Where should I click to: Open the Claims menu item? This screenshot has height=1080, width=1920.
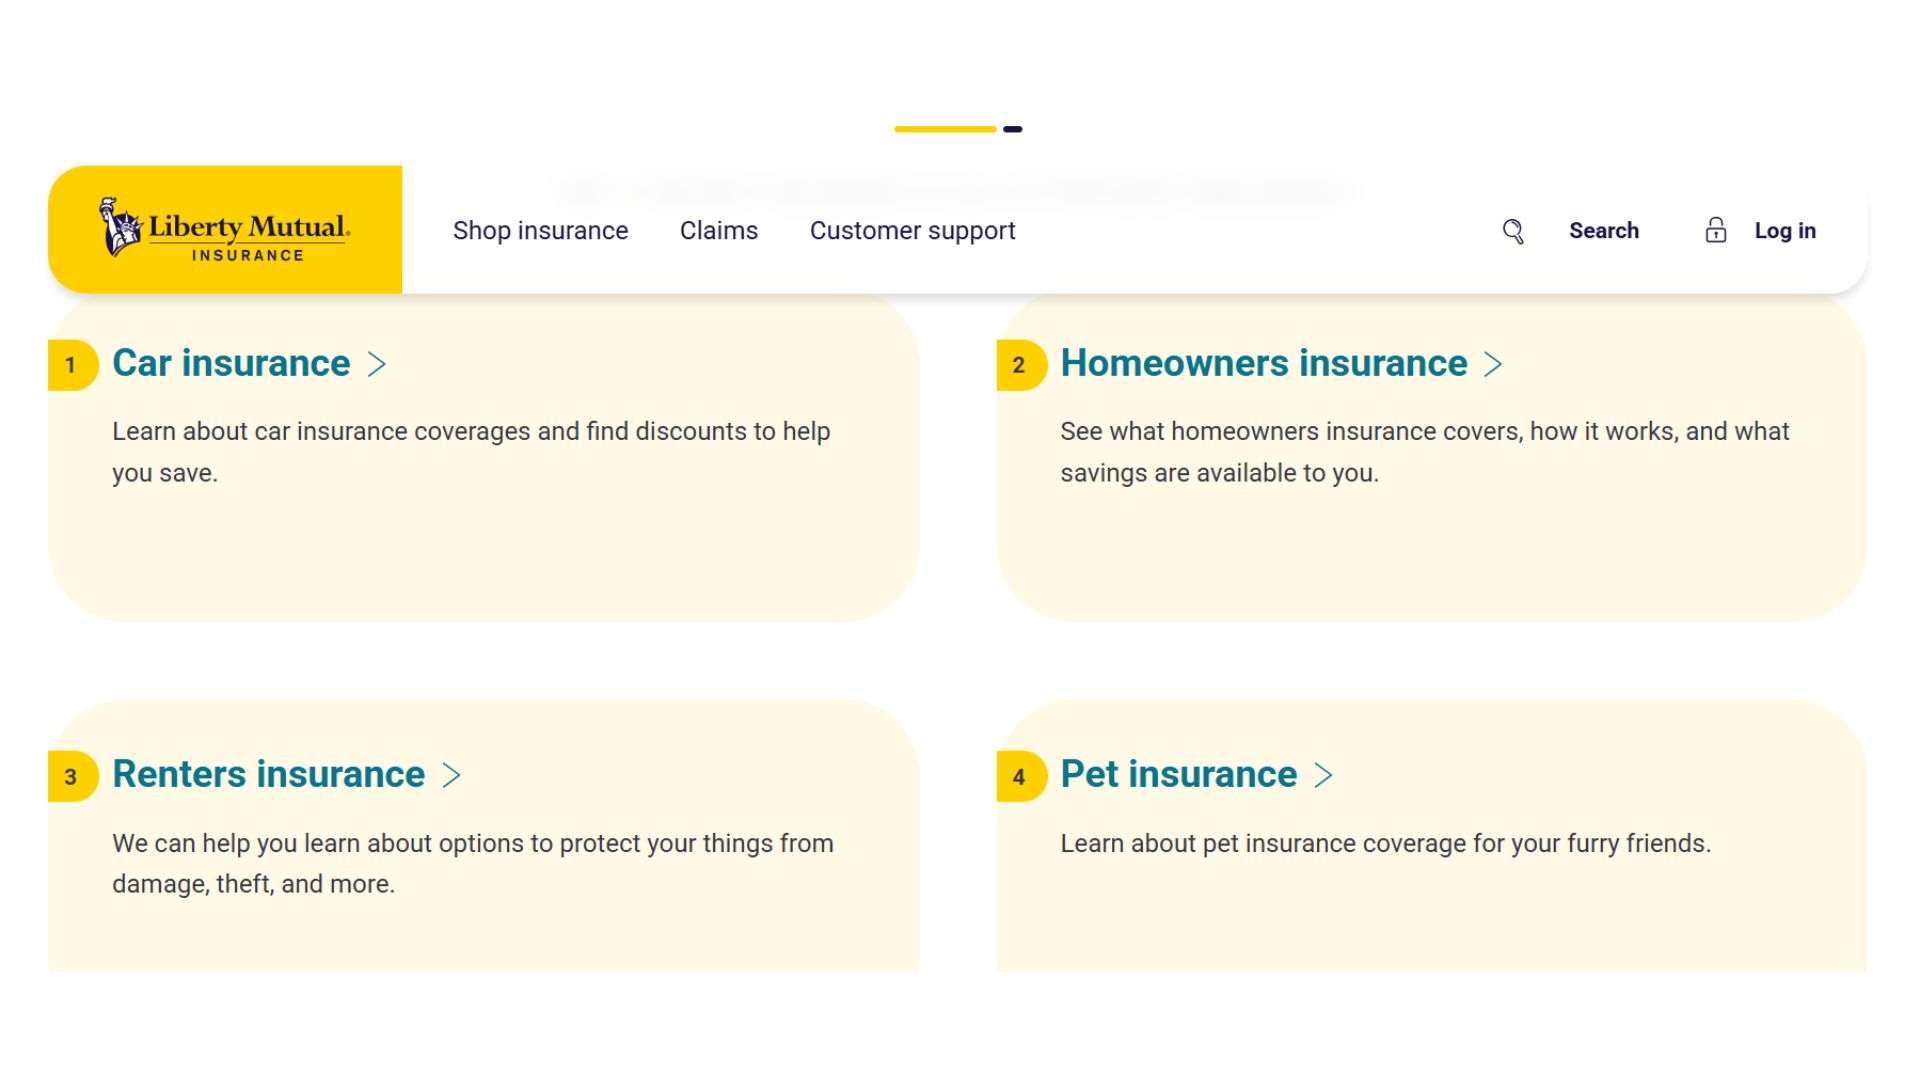(719, 231)
